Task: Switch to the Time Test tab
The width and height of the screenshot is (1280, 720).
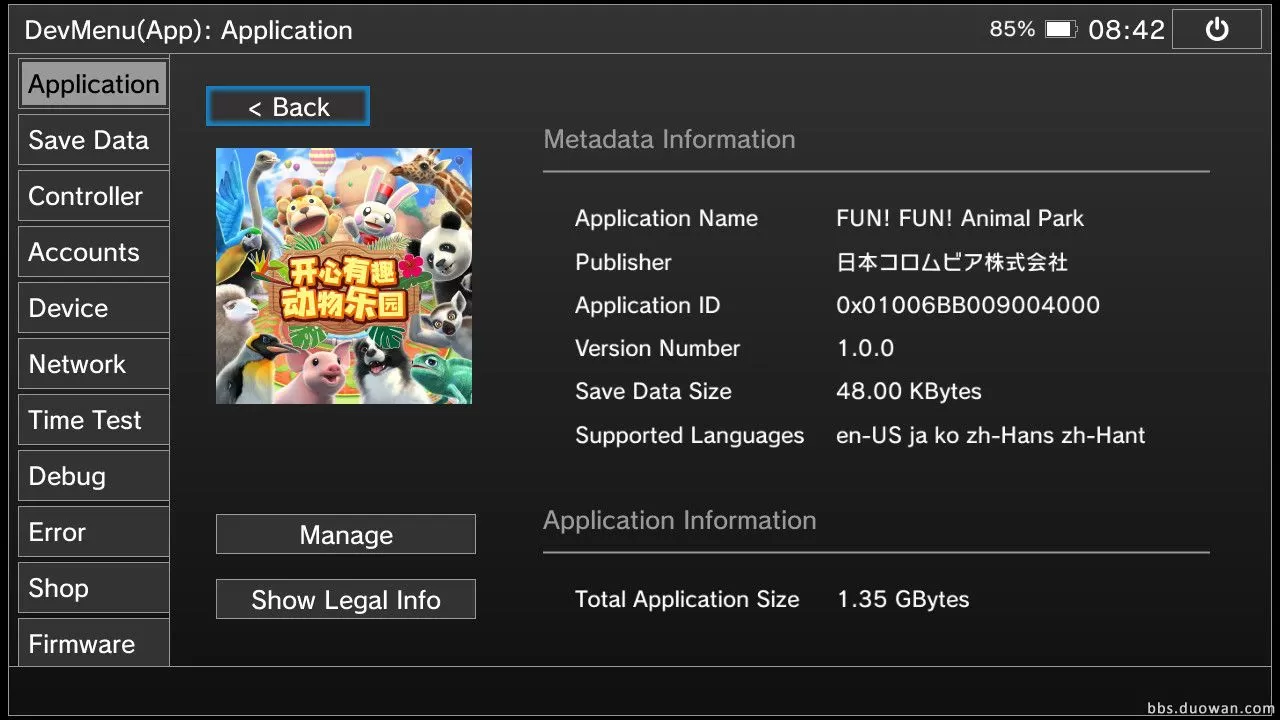Action: pyautogui.click(x=94, y=420)
